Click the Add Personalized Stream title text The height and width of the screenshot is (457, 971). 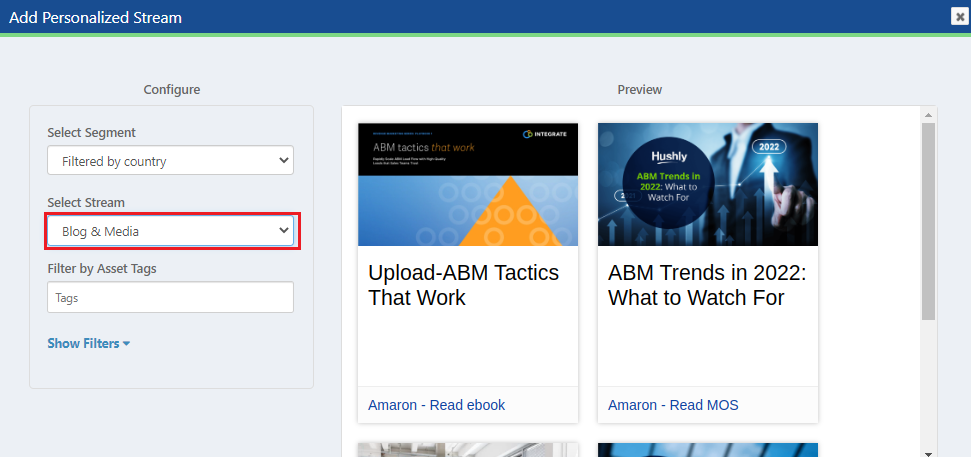pos(95,17)
